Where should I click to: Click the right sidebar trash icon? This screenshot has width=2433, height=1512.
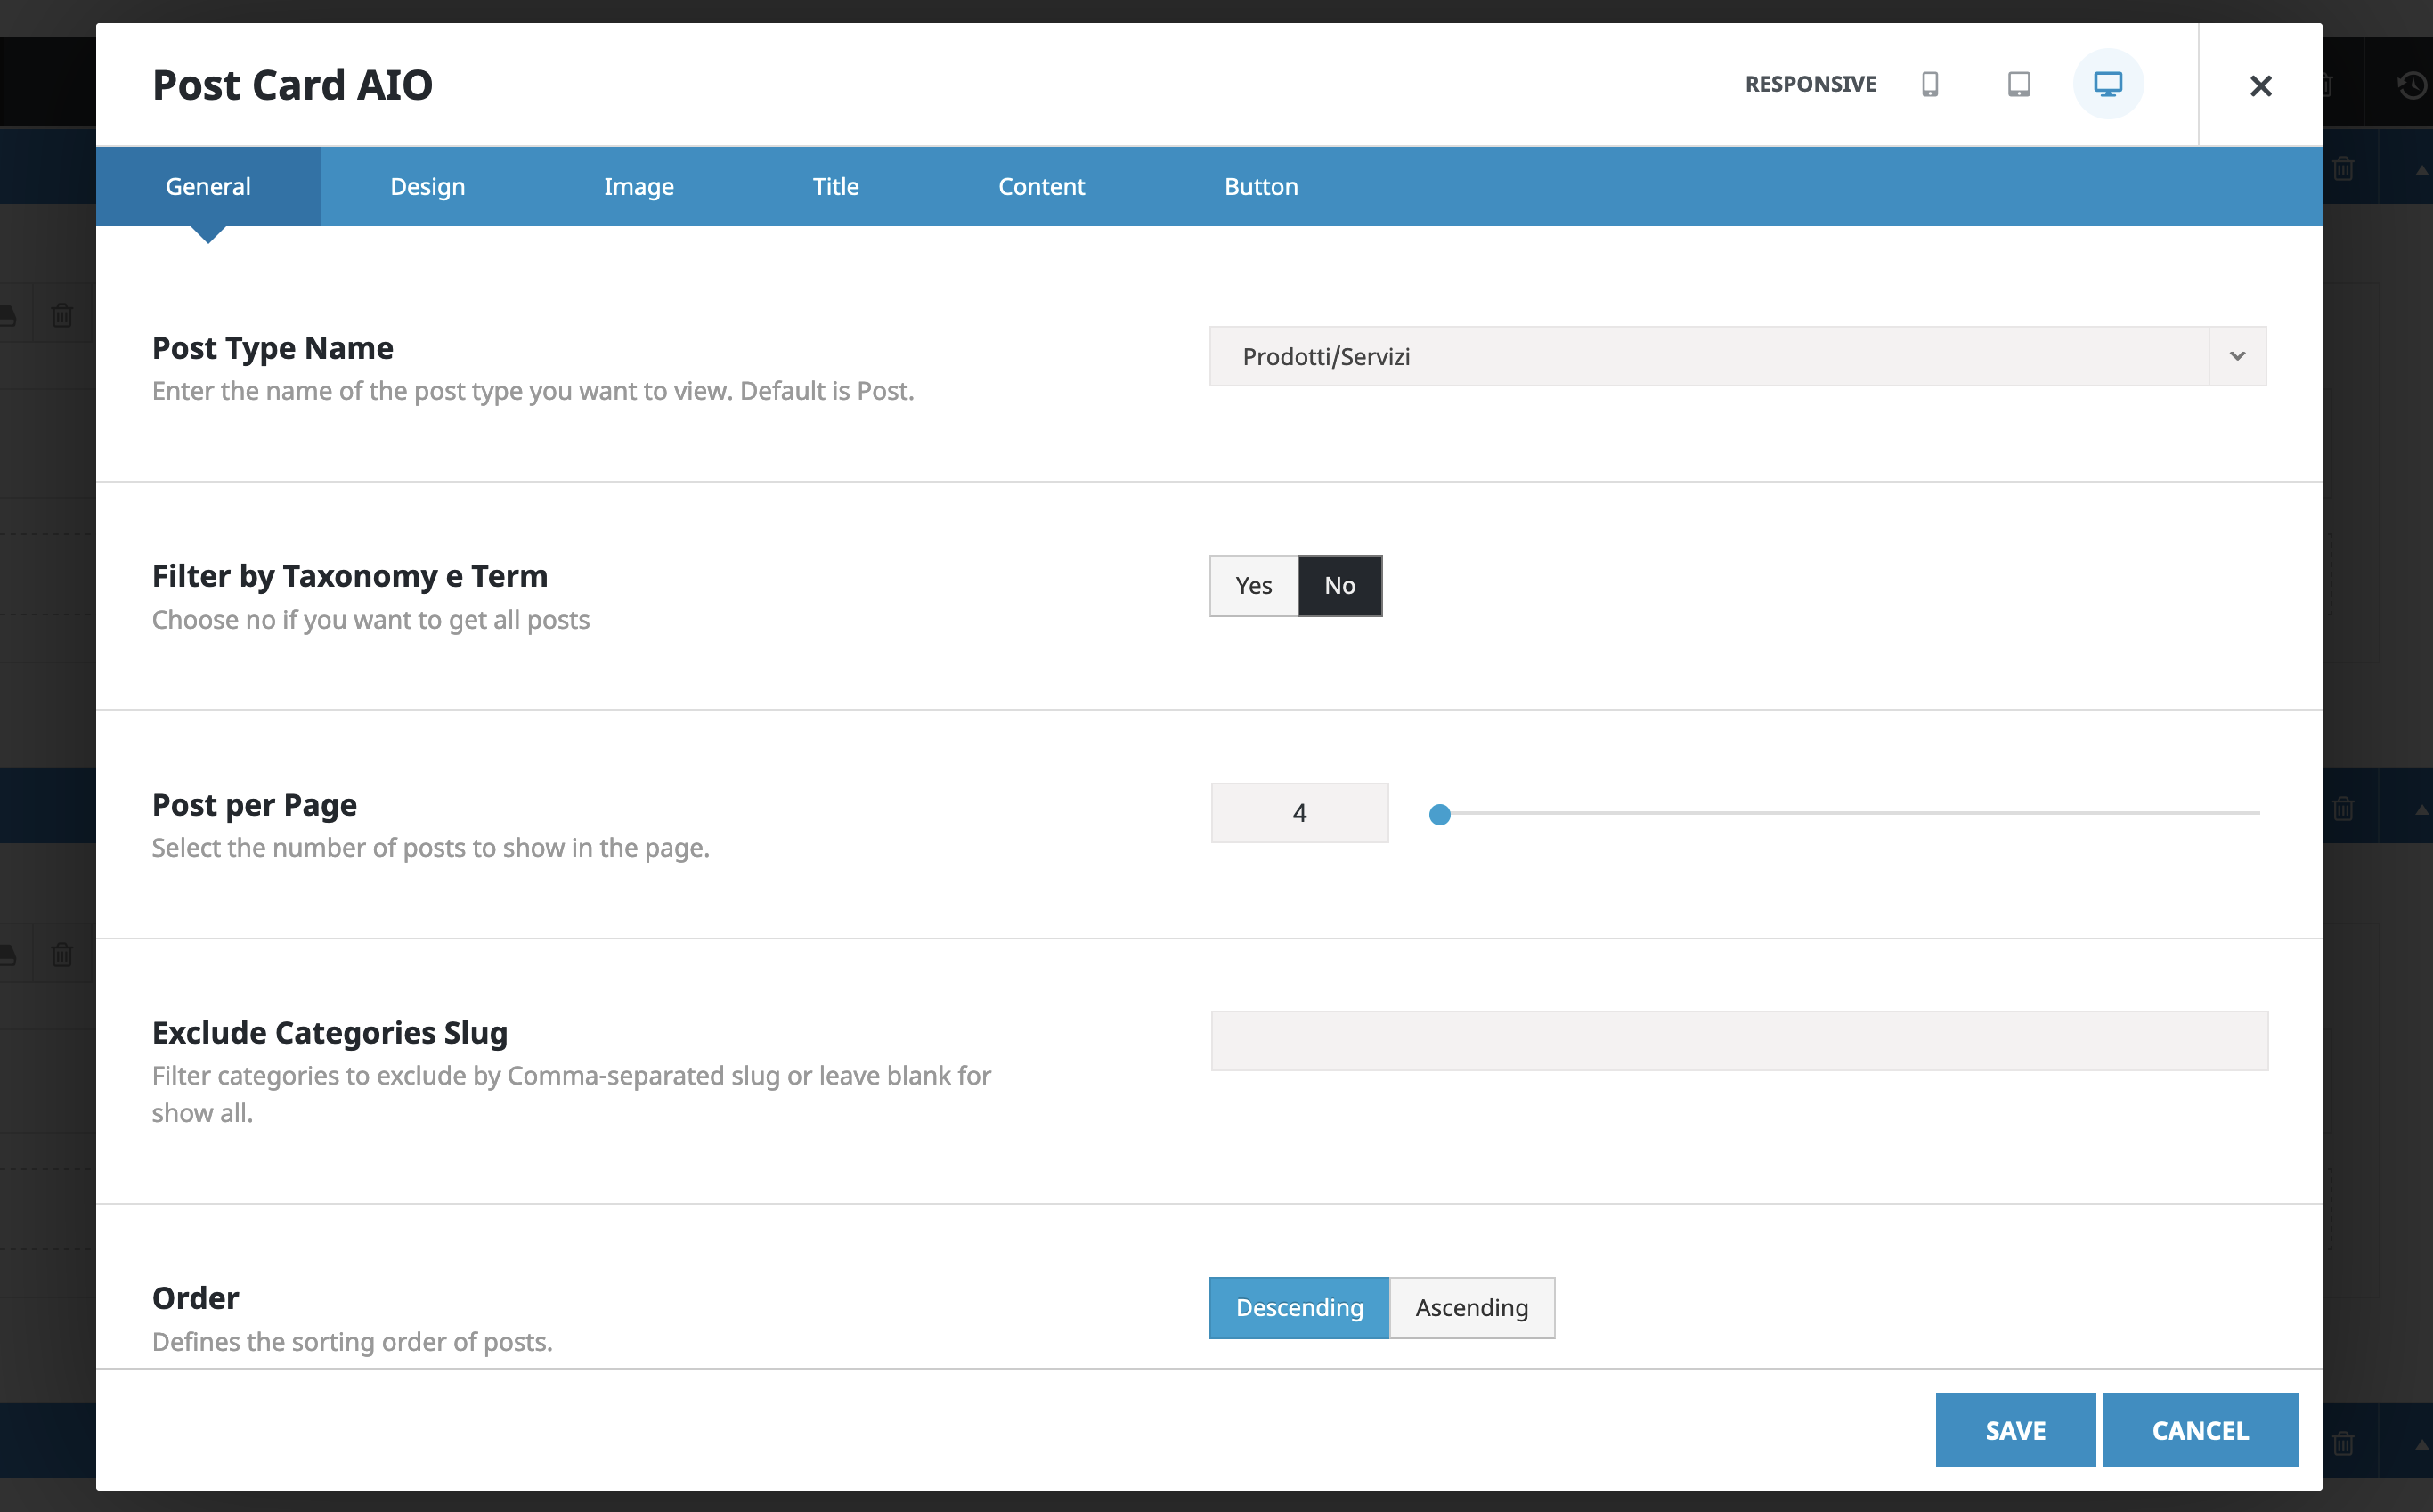pyautogui.click(x=2344, y=167)
